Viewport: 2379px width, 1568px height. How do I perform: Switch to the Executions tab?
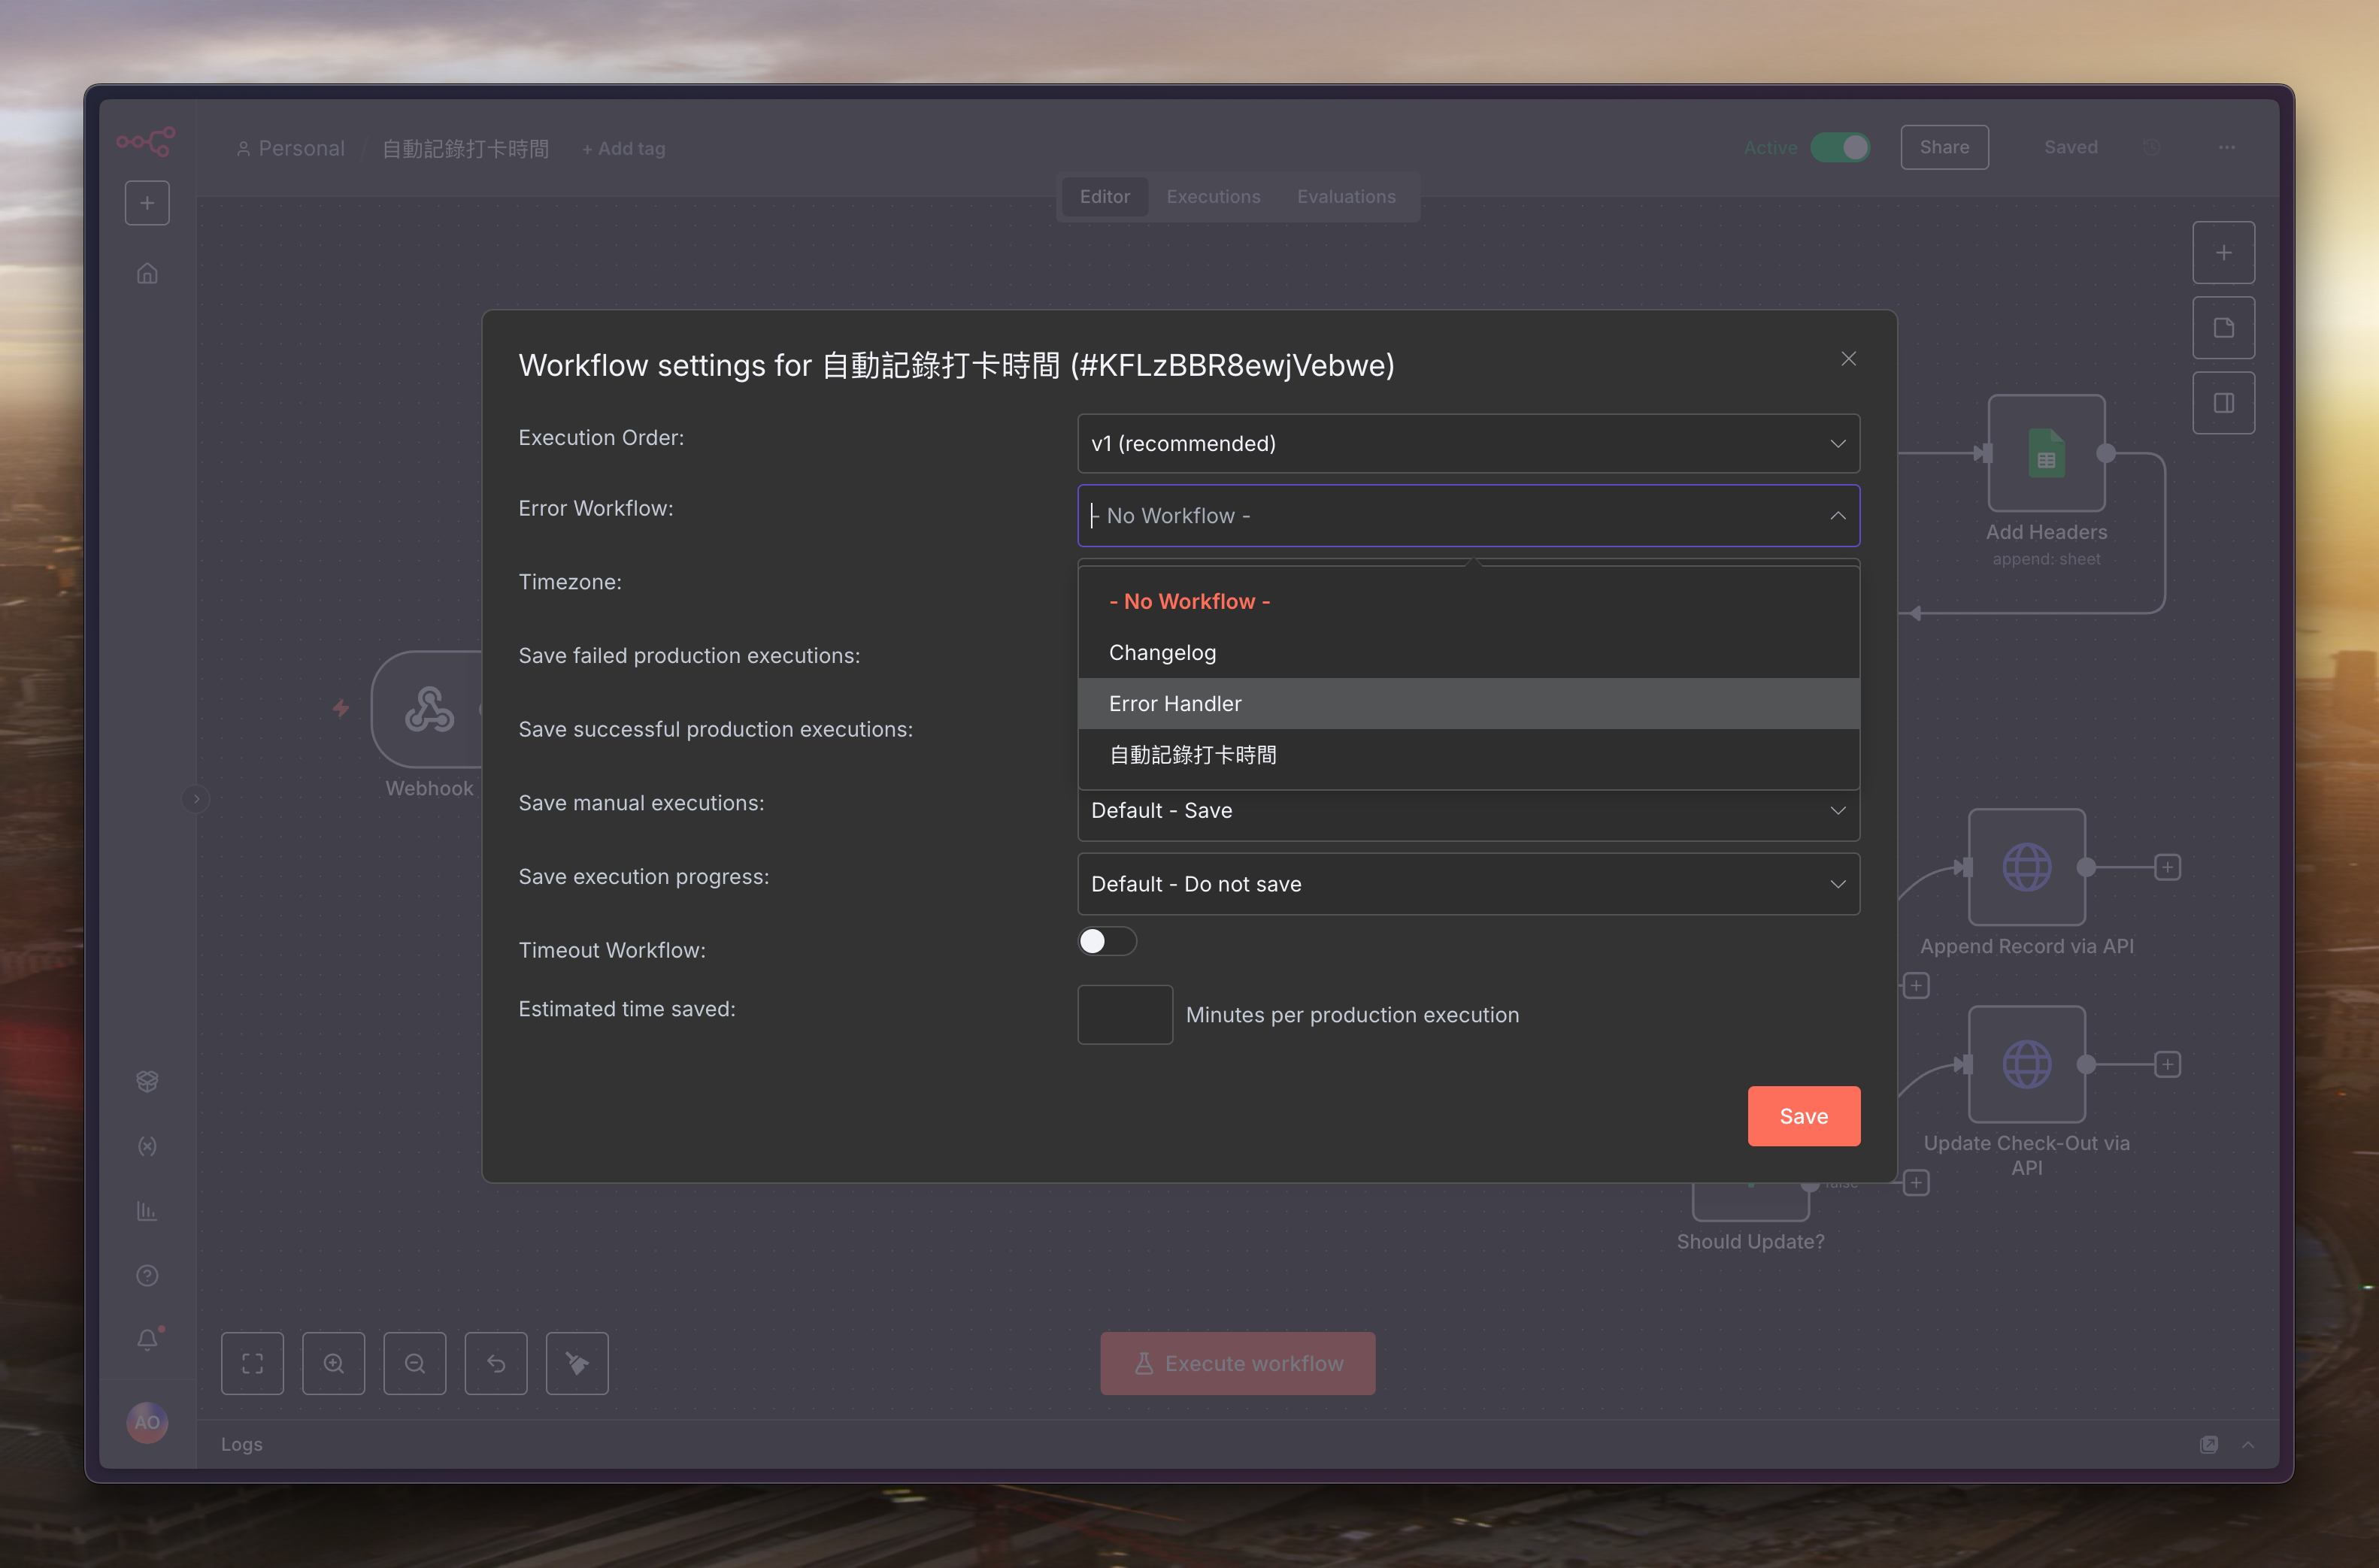pos(1213,197)
